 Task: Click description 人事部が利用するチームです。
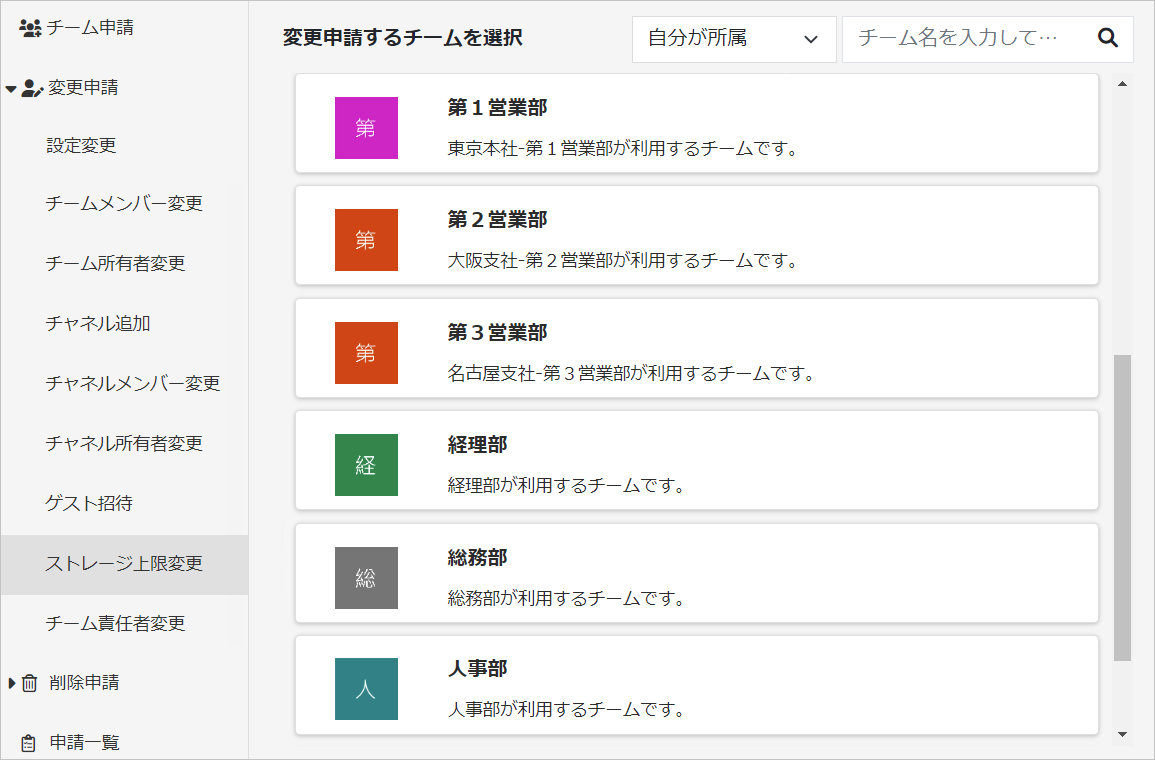tap(567, 710)
